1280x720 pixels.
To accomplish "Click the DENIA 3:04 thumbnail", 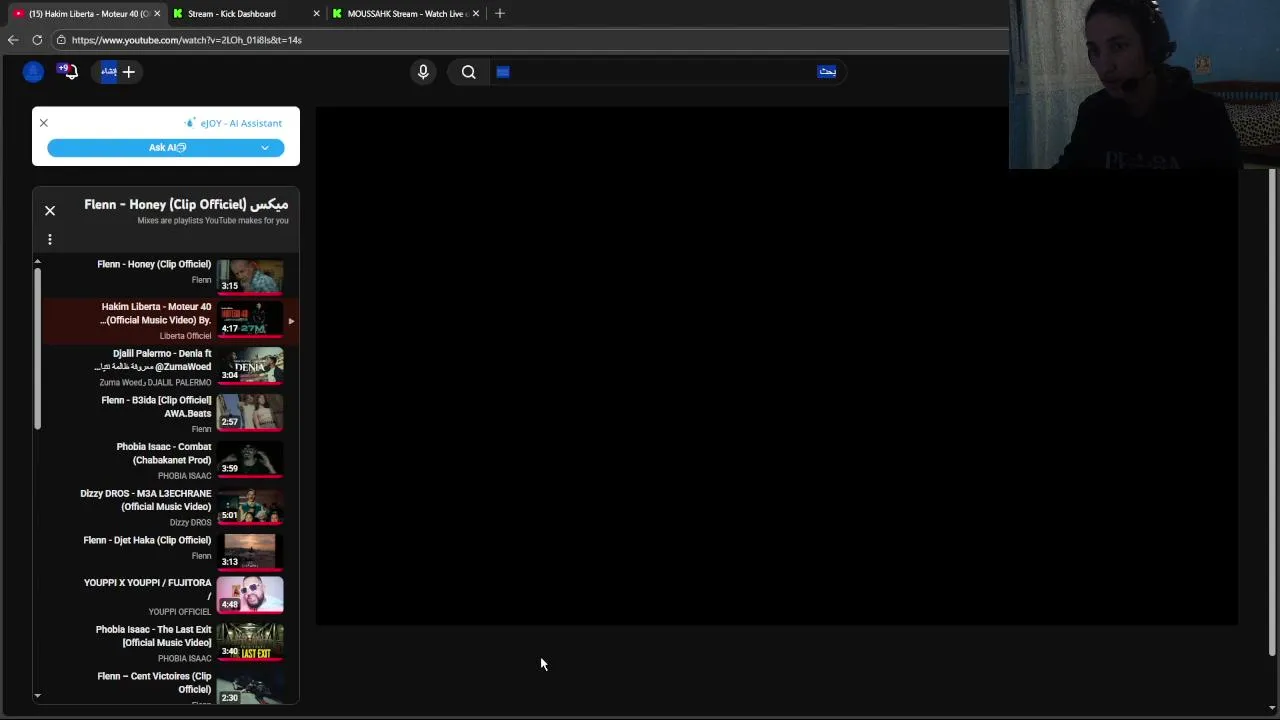I will 250,365.
